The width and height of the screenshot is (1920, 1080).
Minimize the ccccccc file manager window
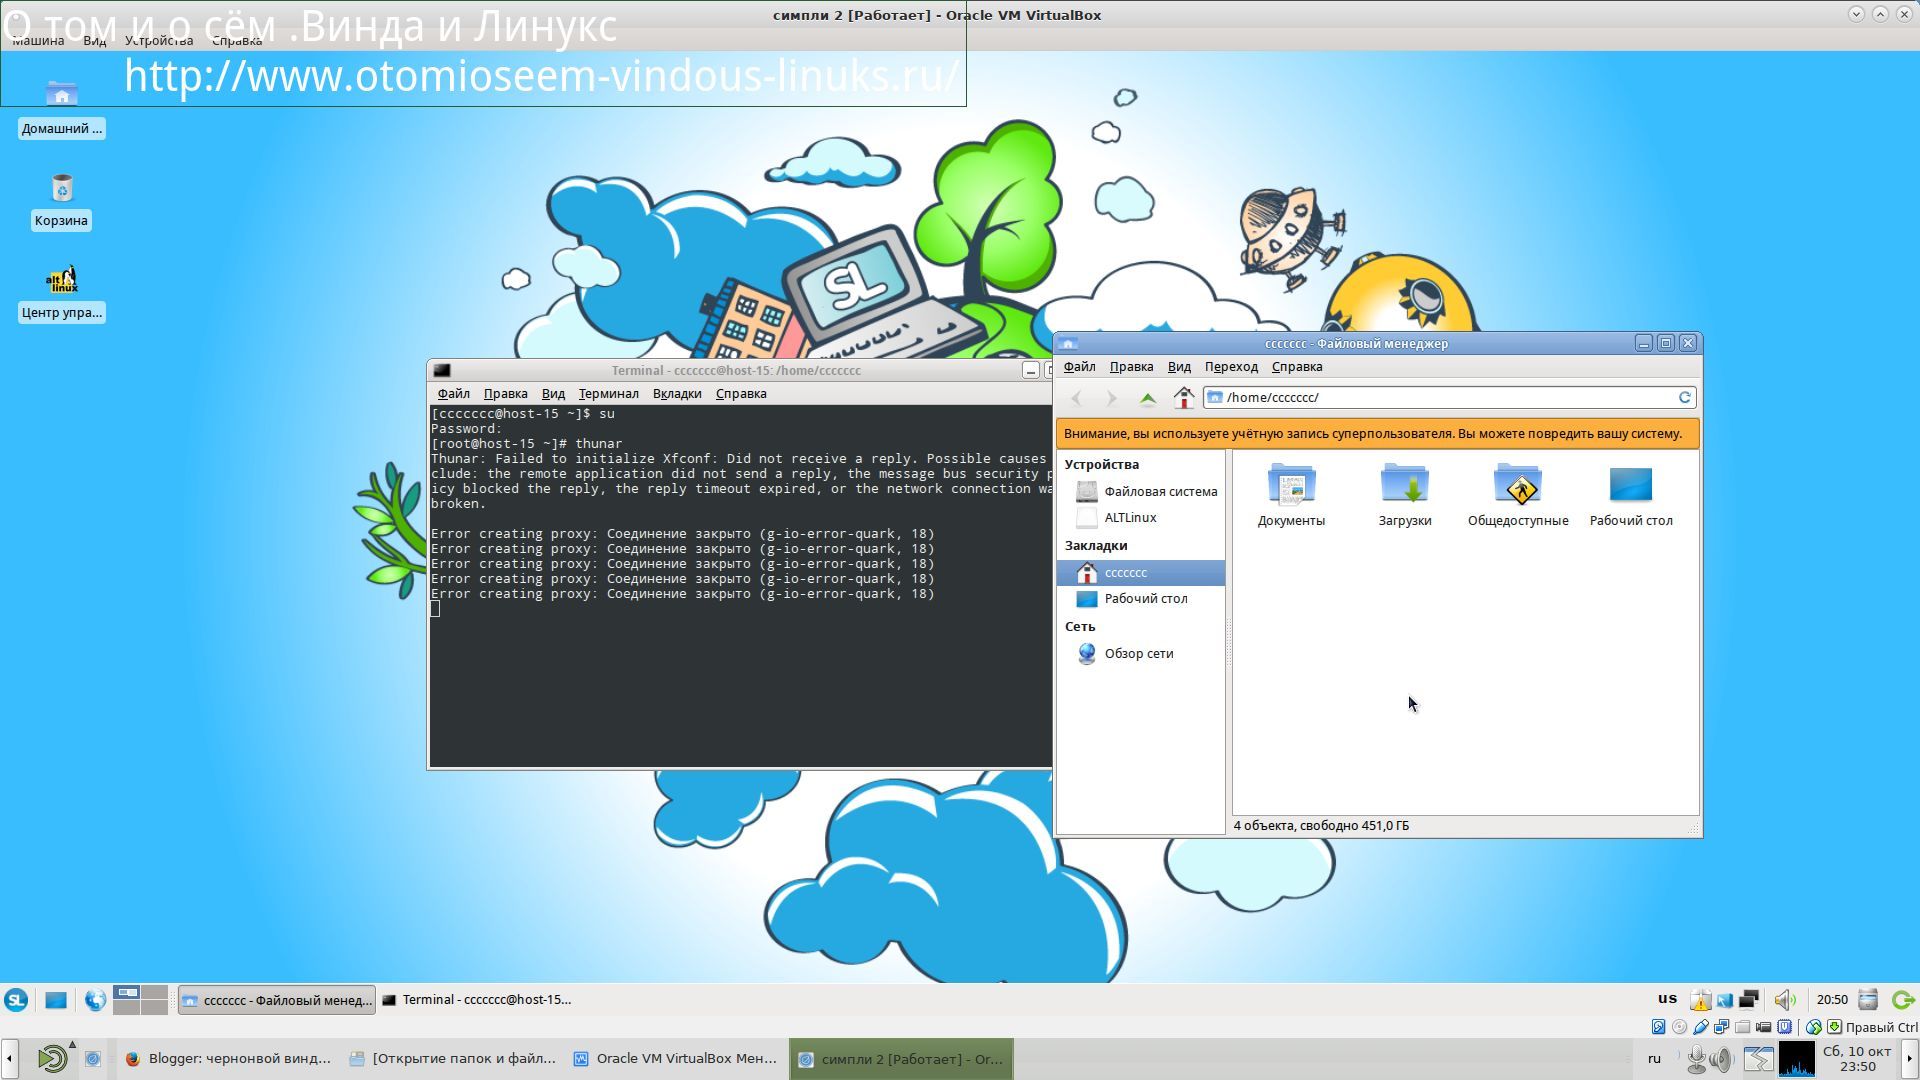(1643, 343)
